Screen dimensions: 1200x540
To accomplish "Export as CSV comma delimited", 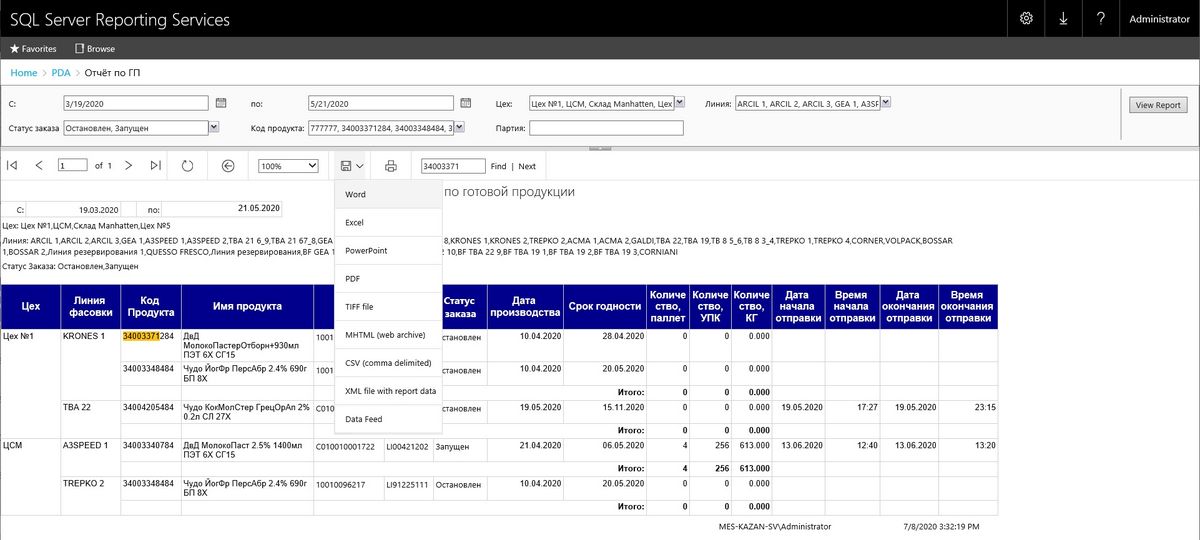I will 388,363.
